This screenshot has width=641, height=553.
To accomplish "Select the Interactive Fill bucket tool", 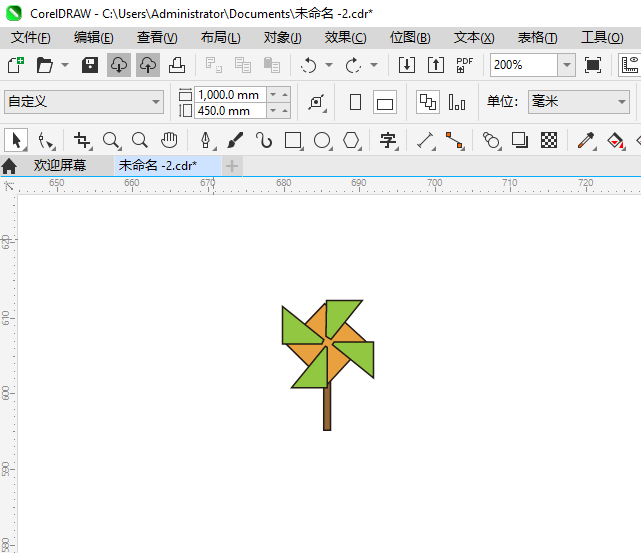I will pos(615,140).
